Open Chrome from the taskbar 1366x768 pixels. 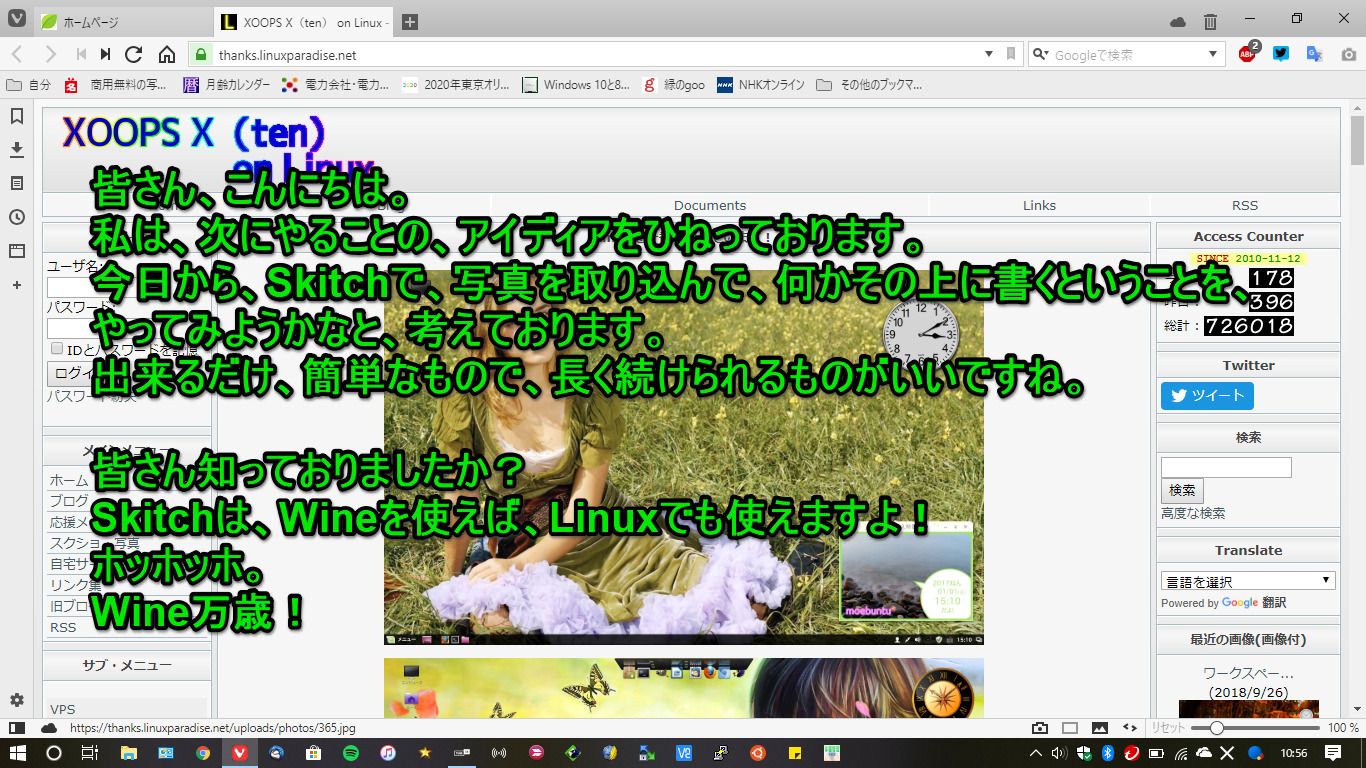202,753
